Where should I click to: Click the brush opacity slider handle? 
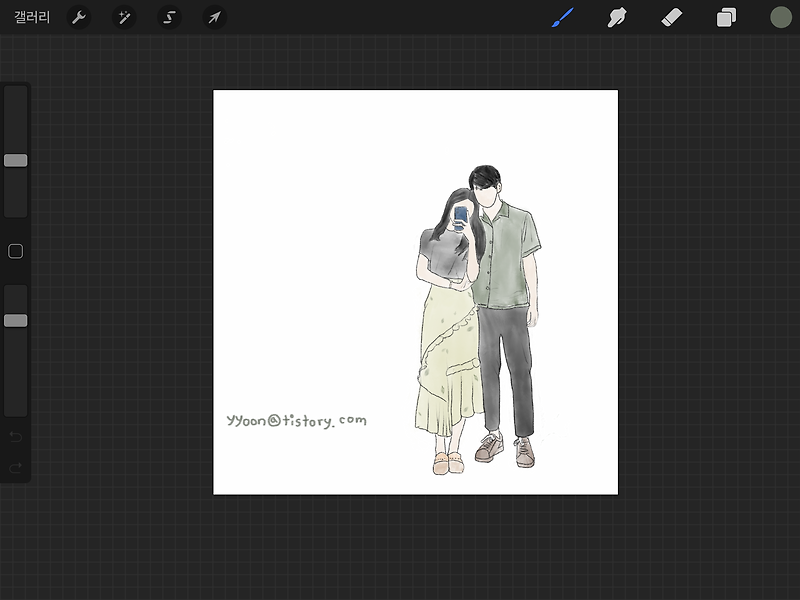coord(16,320)
